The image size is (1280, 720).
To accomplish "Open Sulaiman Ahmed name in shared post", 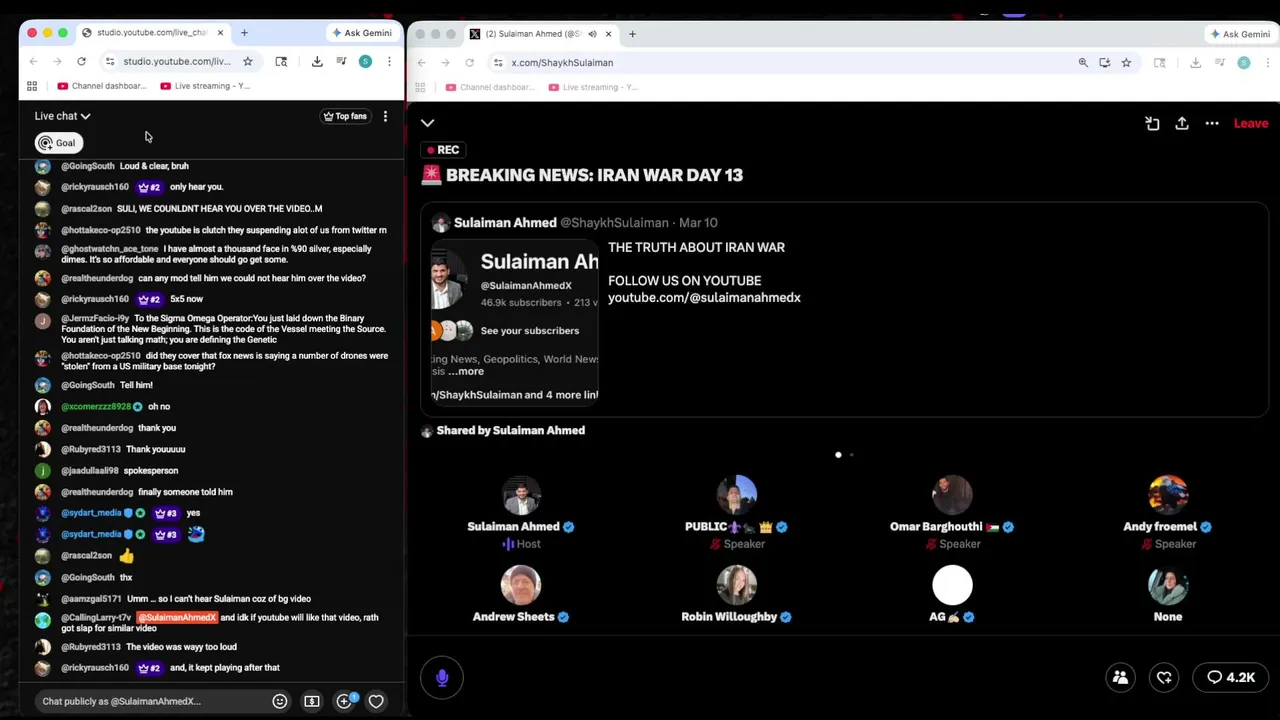I will (504, 222).
